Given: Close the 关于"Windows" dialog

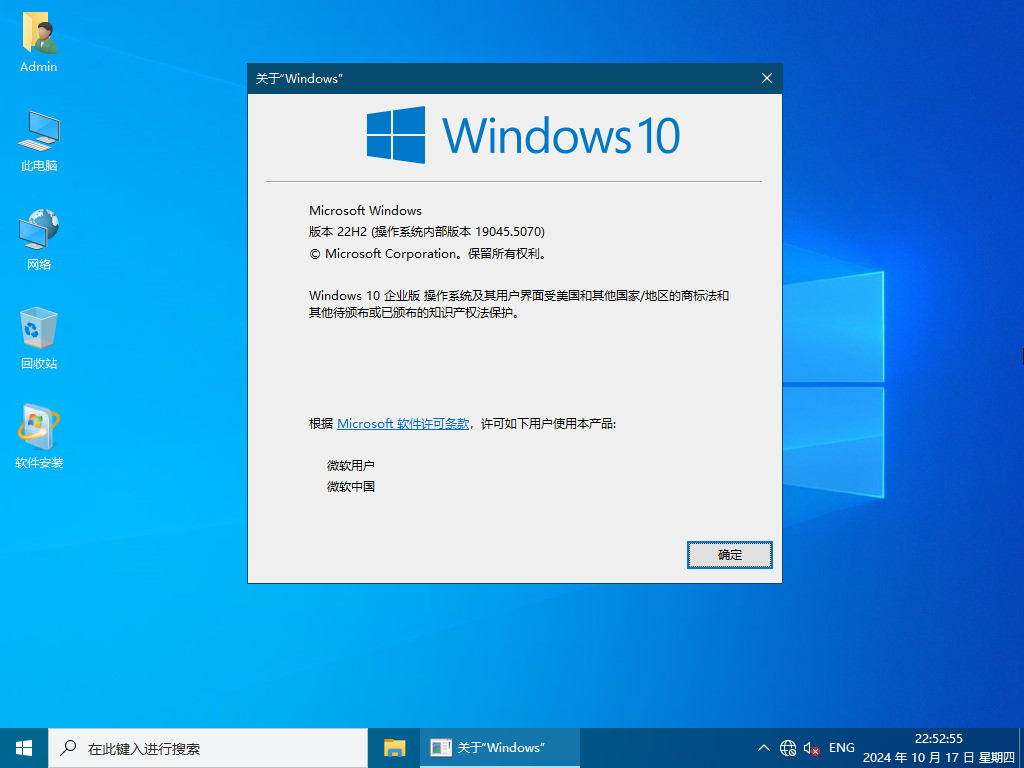Looking at the screenshot, I should tap(767, 78).
